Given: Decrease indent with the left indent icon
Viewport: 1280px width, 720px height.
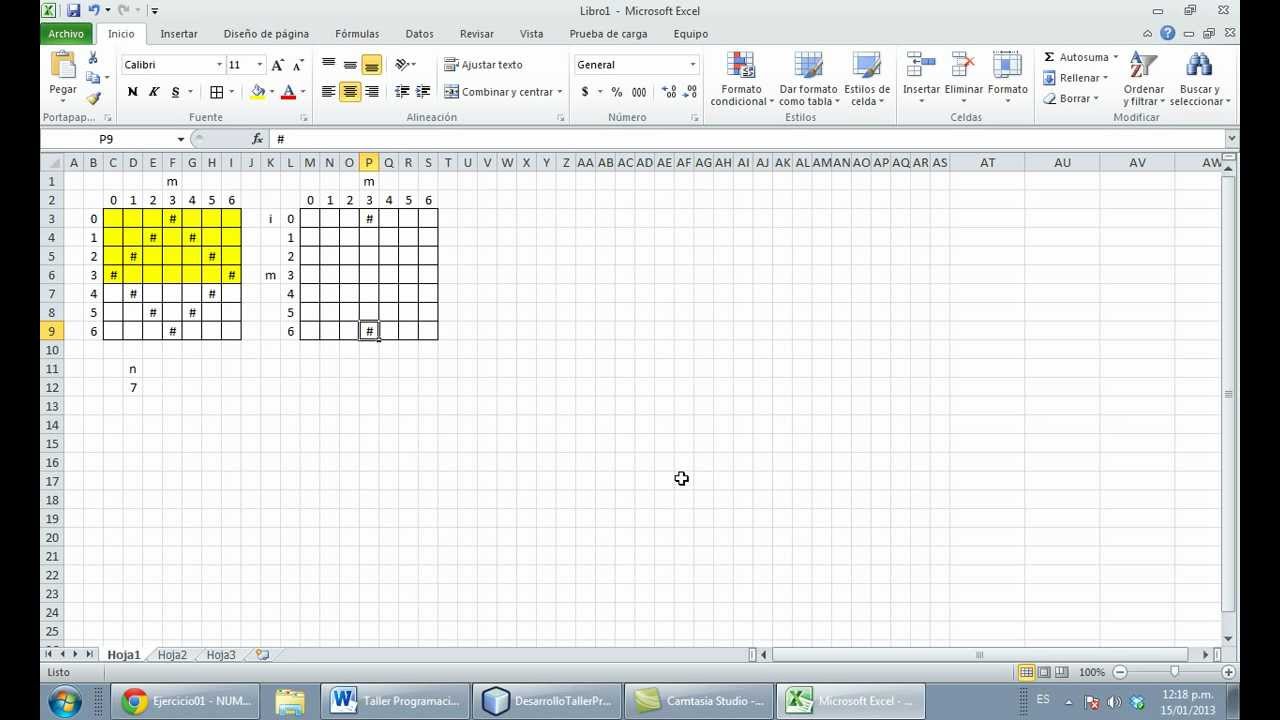Looking at the screenshot, I should tap(402, 92).
